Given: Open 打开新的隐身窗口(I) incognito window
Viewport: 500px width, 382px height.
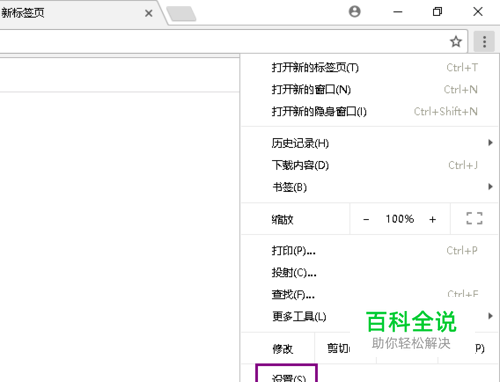Looking at the screenshot, I should pyautogui.click(x=369, y=111).
